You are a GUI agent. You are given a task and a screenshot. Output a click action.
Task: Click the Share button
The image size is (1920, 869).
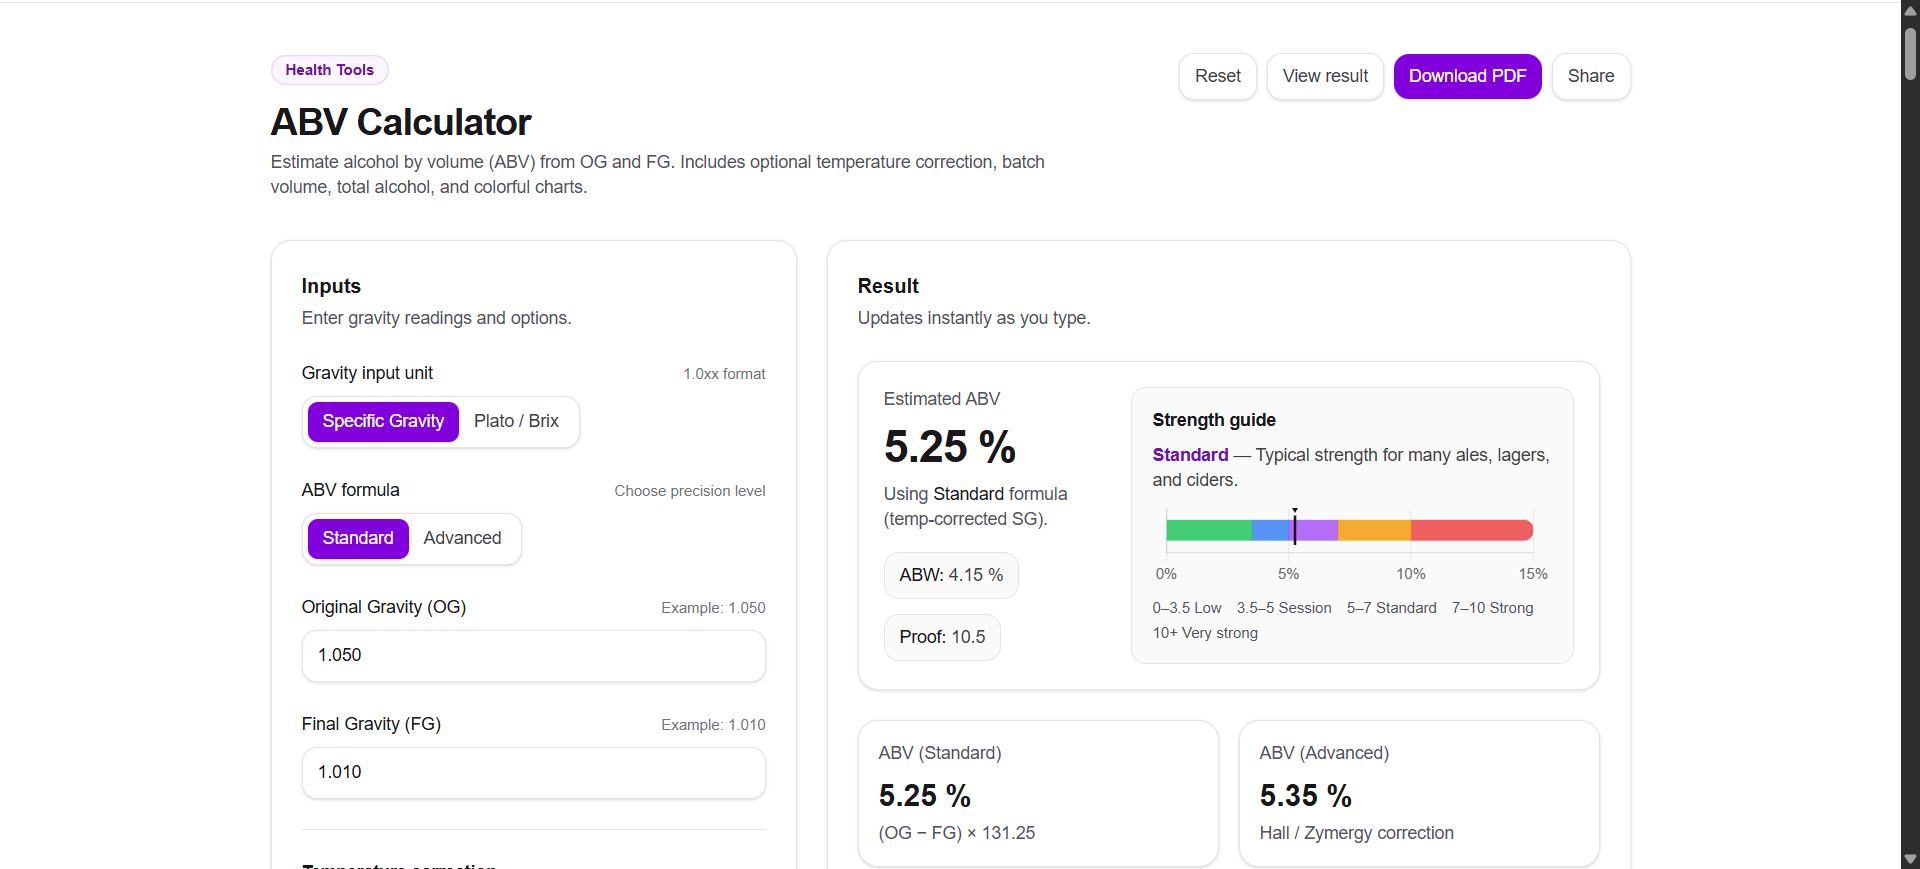point(1590,76)
